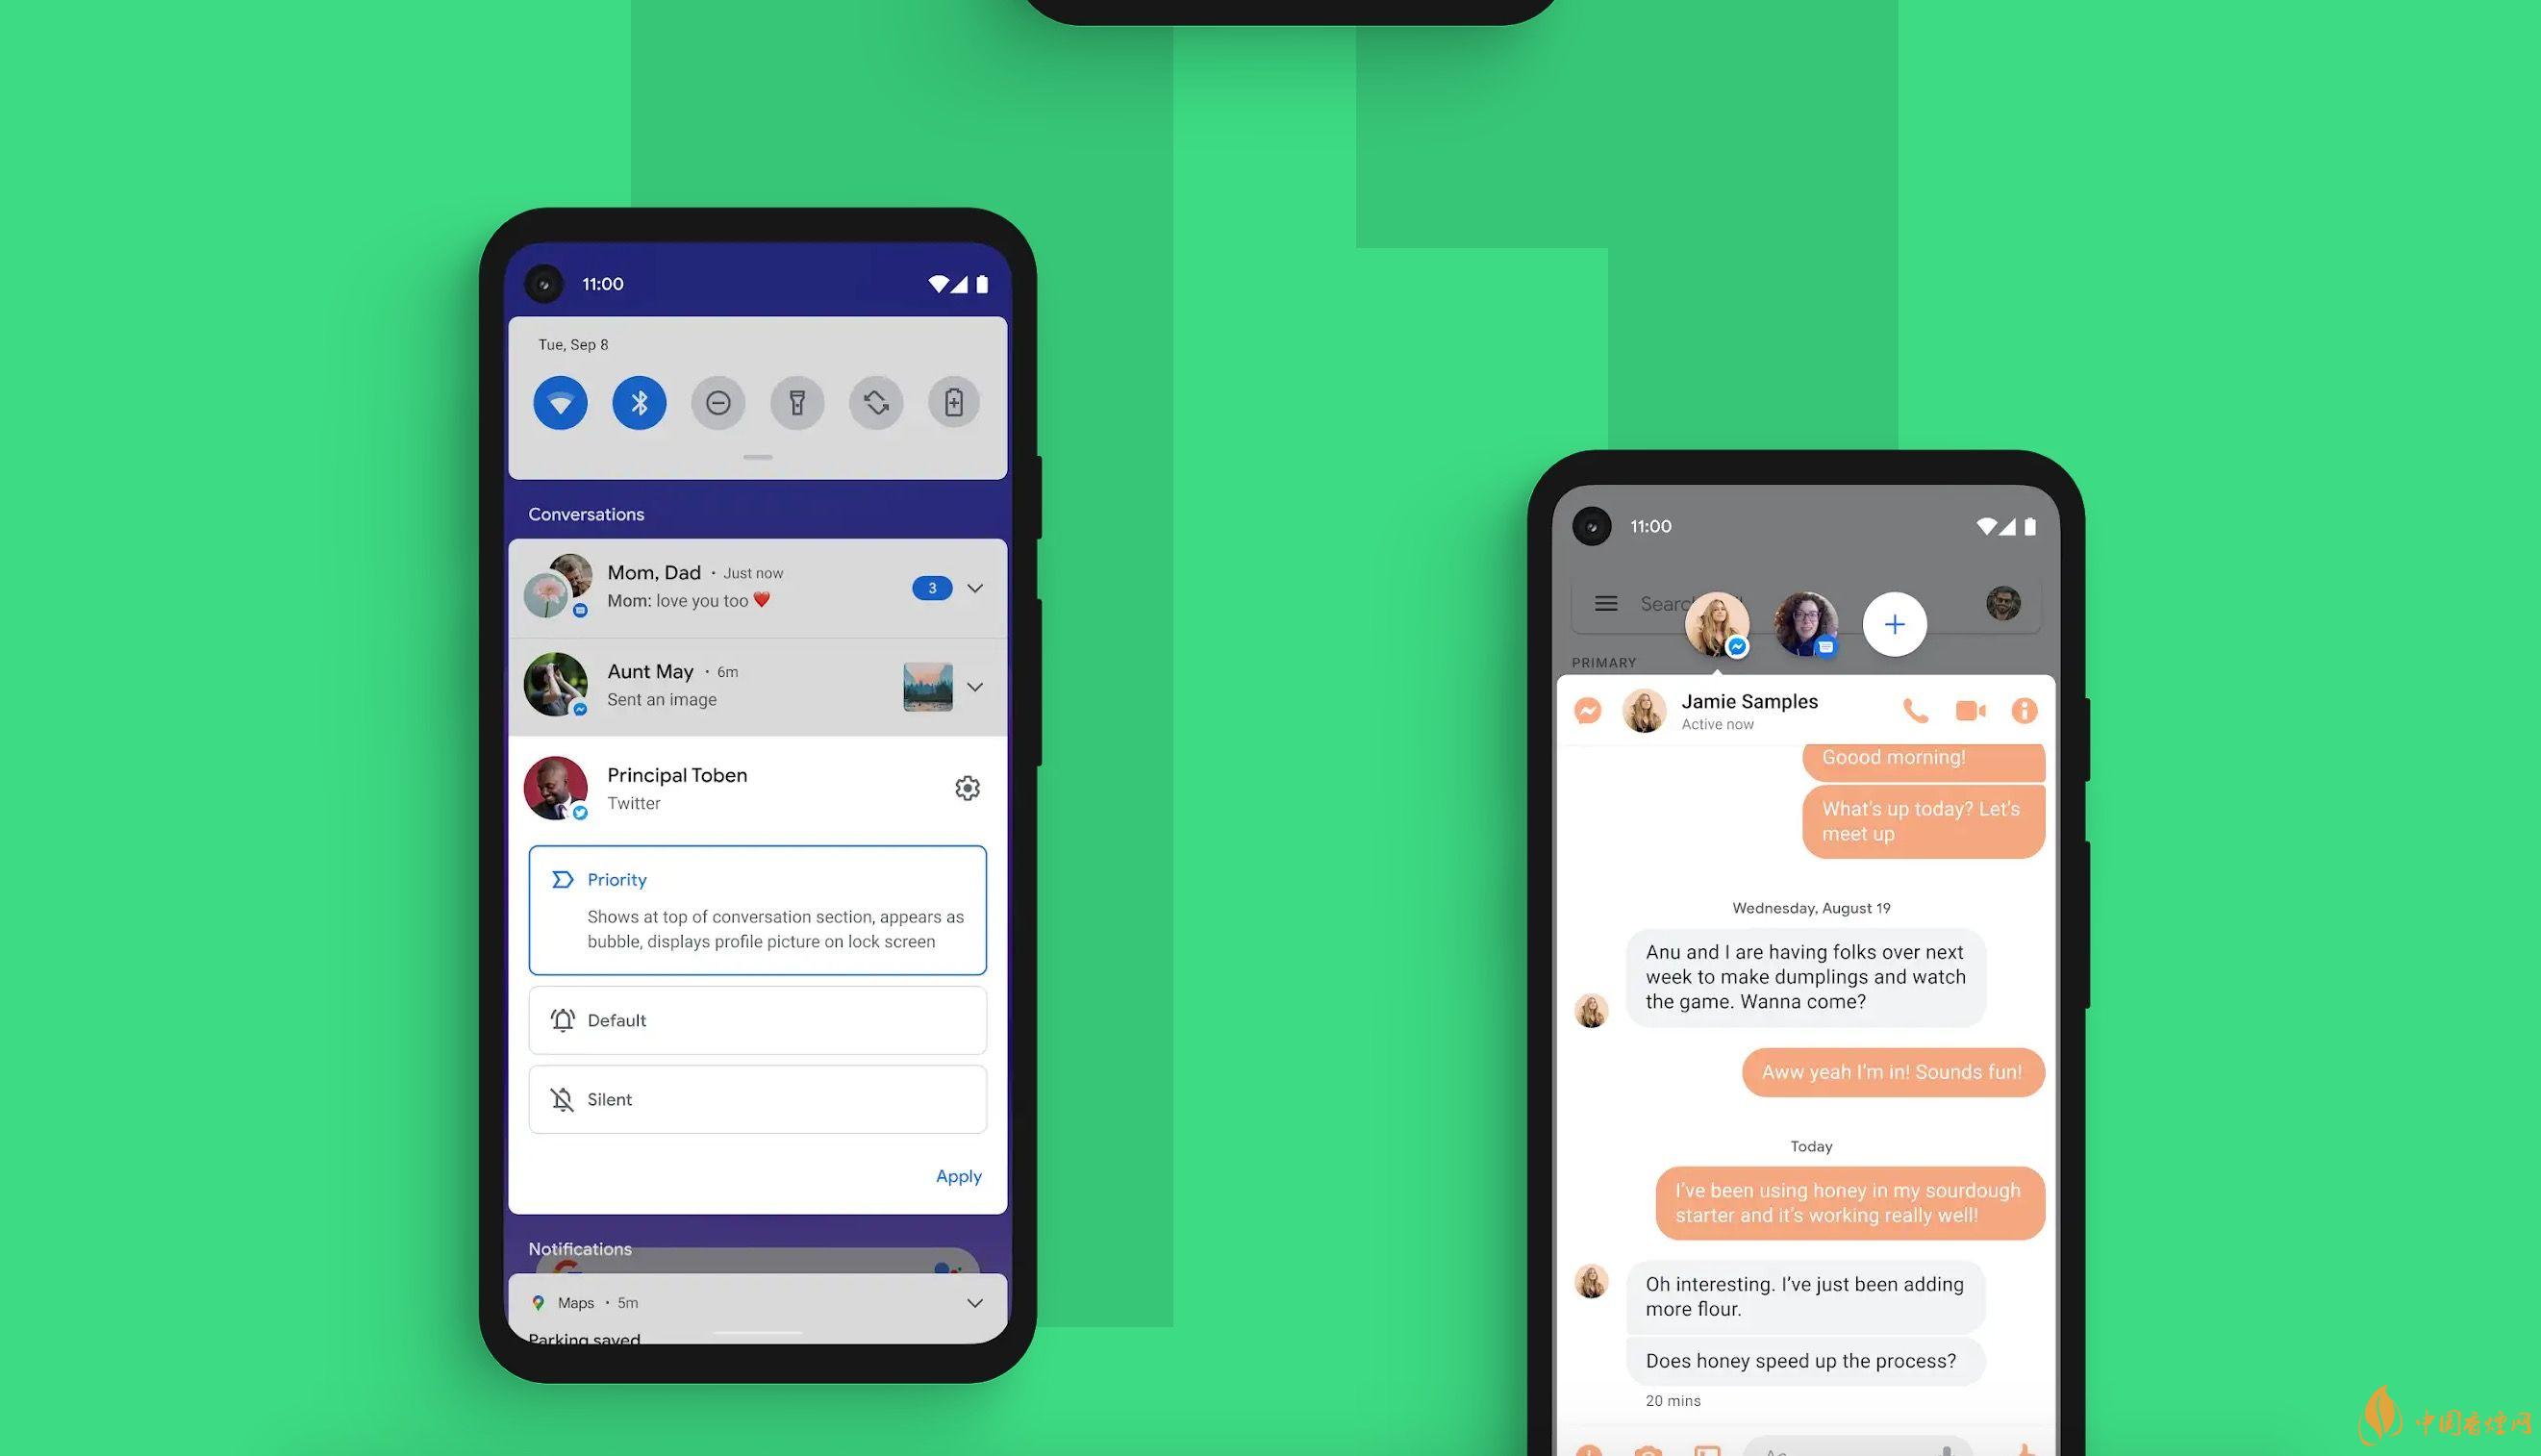Tap the add new contact button in Messenger
This screenshot has height=1456, width=2541.
point(1896,623)
